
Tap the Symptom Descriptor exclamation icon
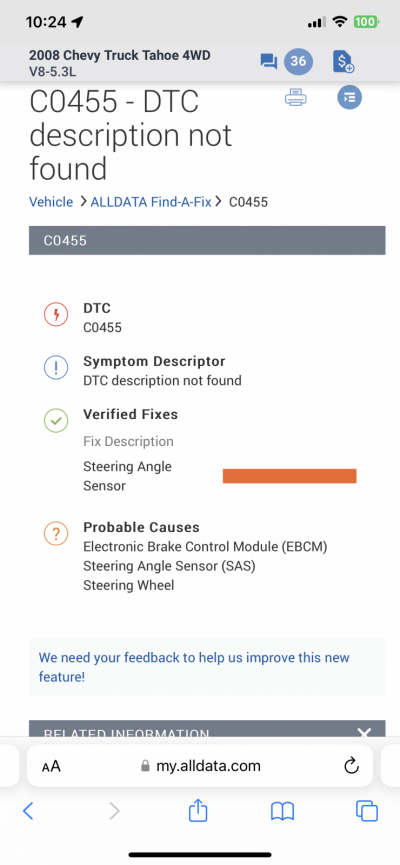point(56,367)
